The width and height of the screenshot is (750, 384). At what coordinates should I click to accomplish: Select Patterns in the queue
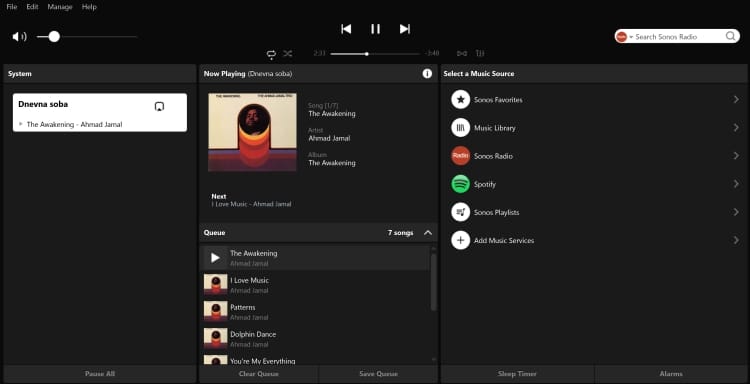pyautogui.click(x=315, y=312)
